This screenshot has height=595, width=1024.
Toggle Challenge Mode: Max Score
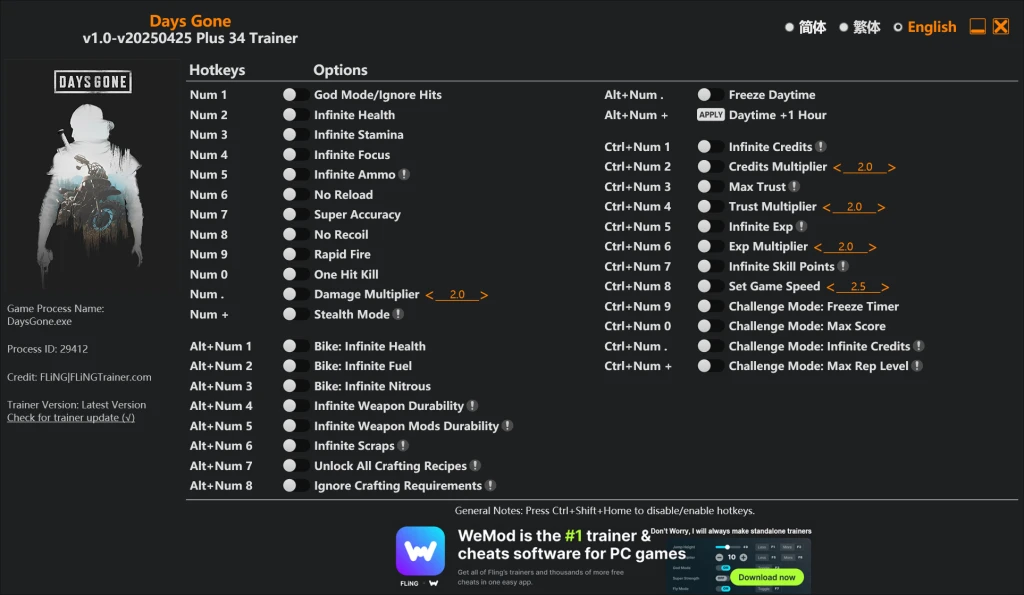pyautogui.click(x=710, y=326)
